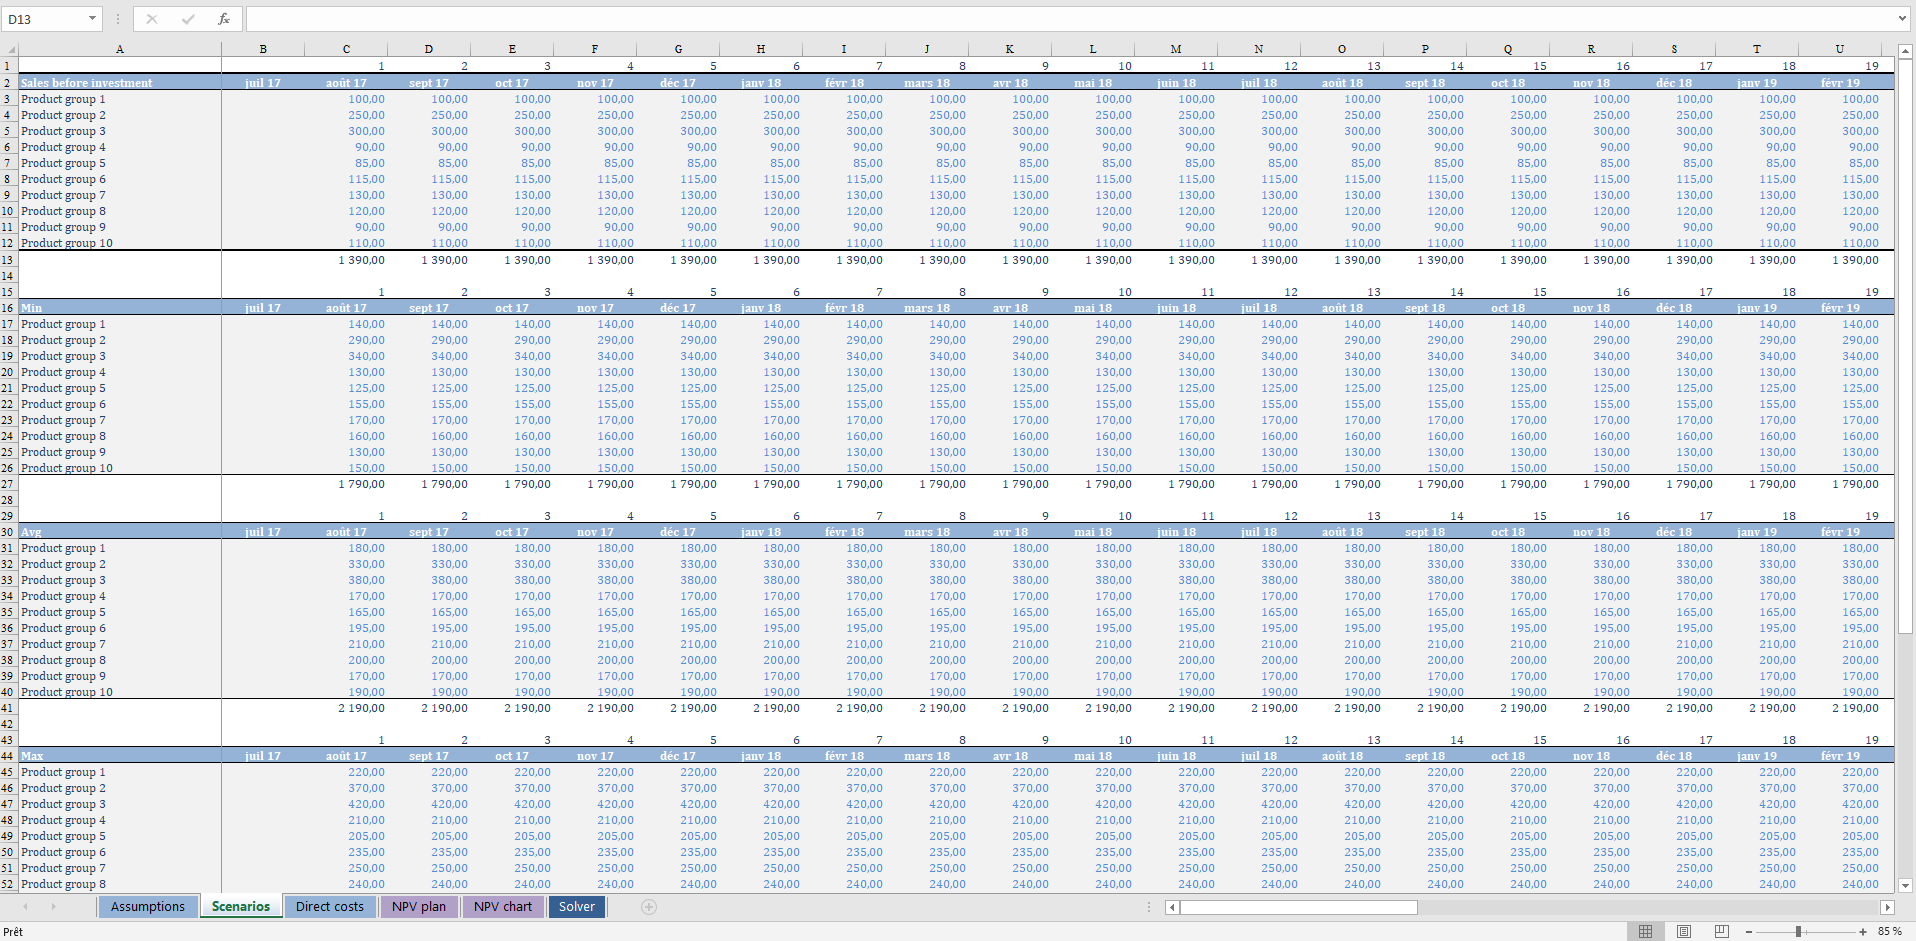Click next sheet navigation arrow
This screenshot has width=1916, height=941.
click(53, 907)
